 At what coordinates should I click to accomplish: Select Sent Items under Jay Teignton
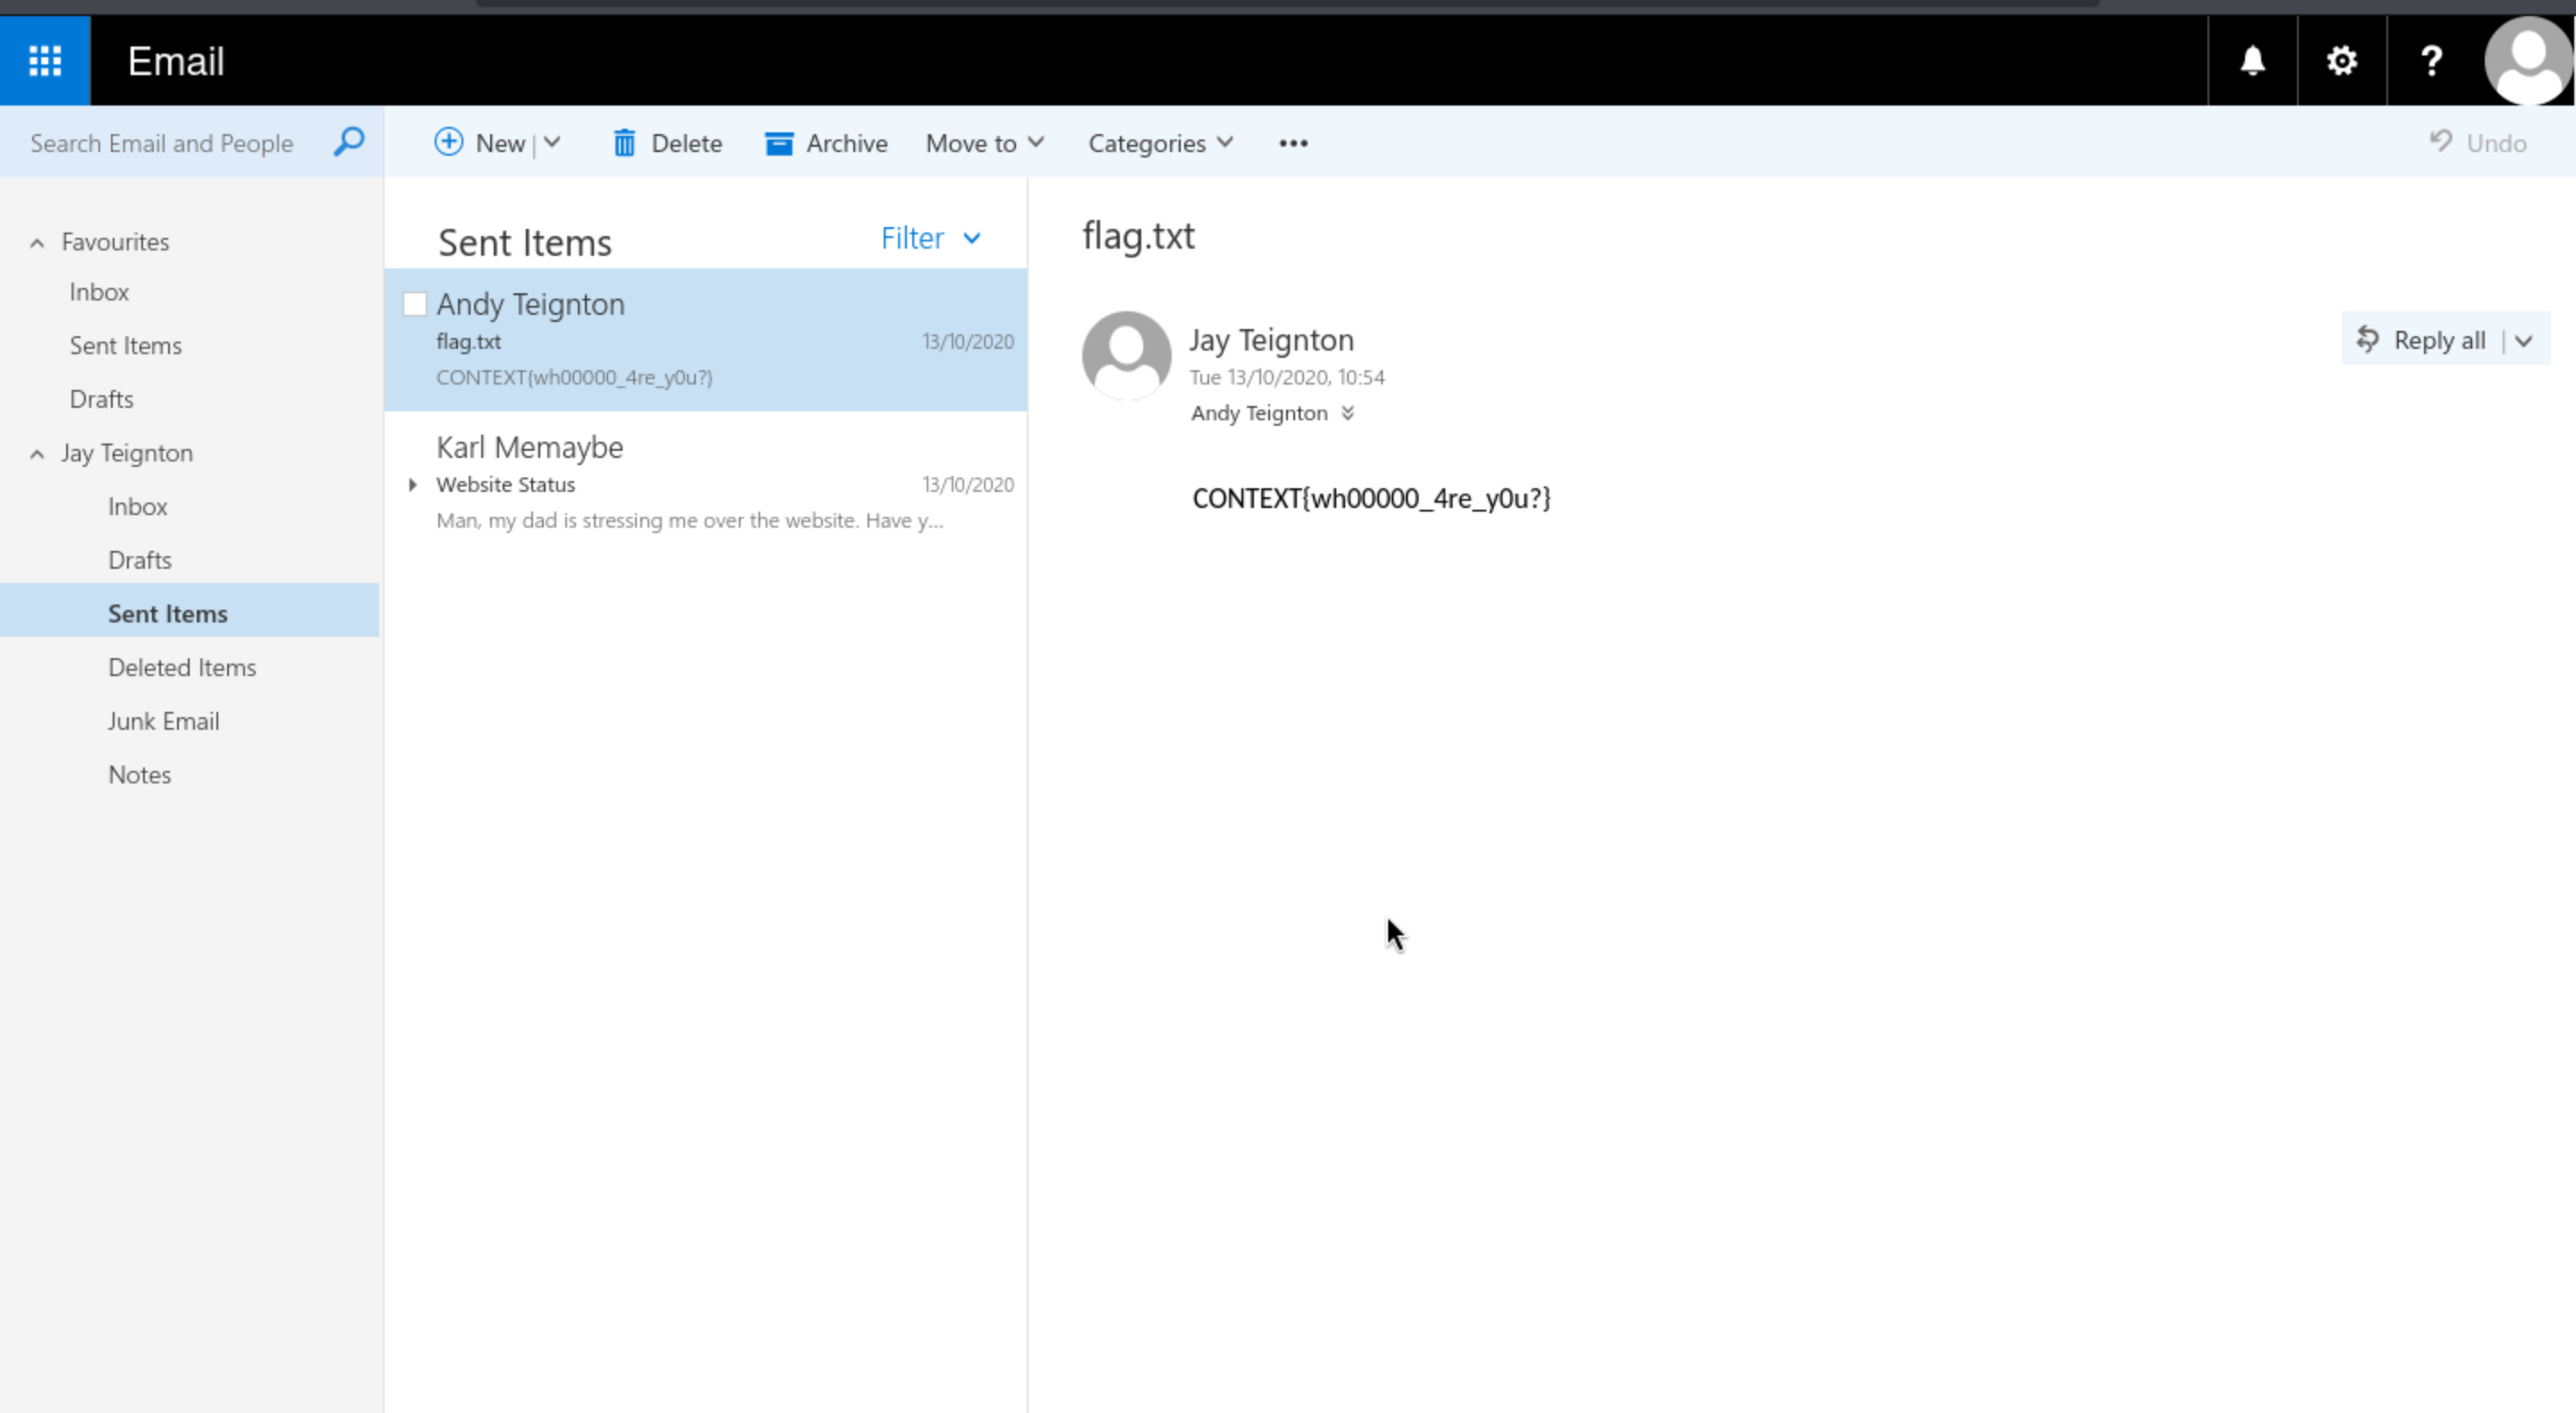coord(167,613)
